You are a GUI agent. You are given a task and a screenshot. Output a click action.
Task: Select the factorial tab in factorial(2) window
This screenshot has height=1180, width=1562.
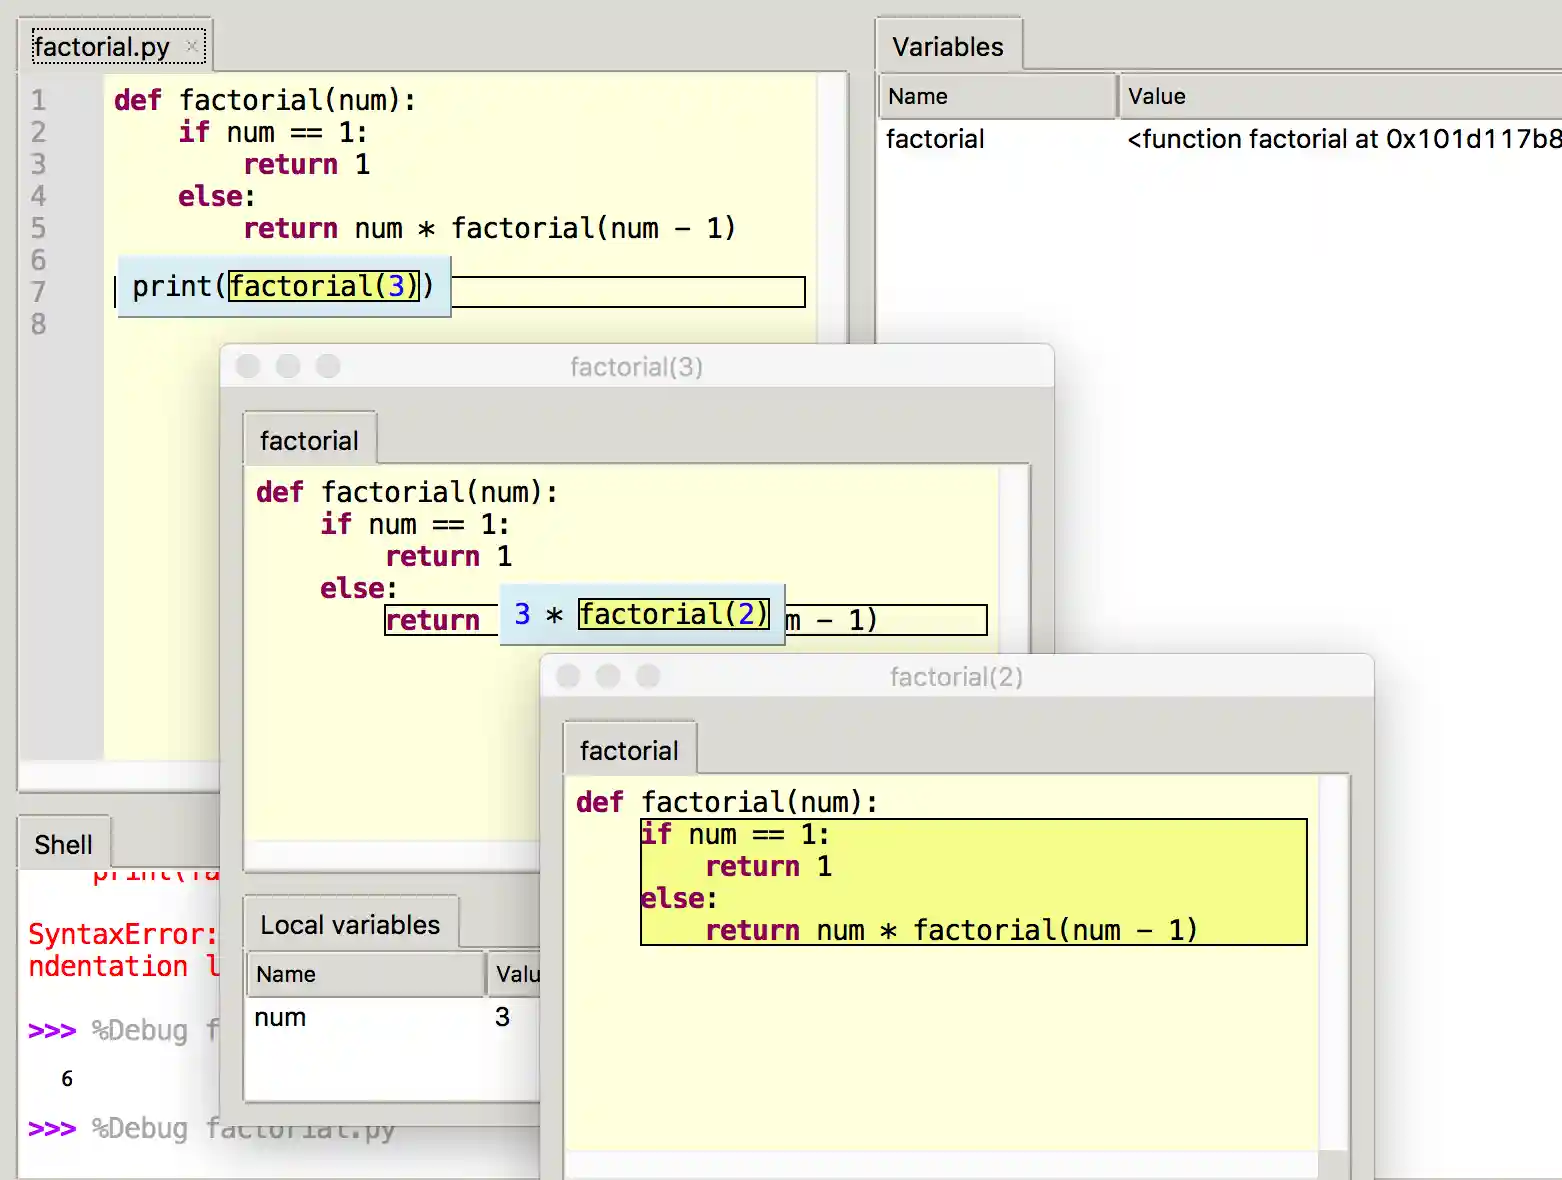click(x=629, y=751)
